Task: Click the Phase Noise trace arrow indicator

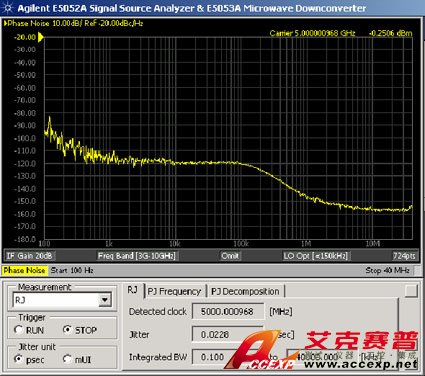Action: 5,23
